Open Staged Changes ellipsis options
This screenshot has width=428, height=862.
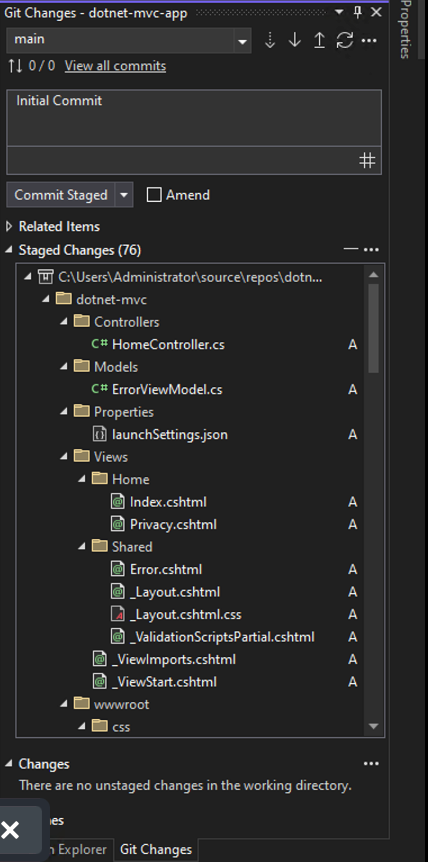pos(371,250)
